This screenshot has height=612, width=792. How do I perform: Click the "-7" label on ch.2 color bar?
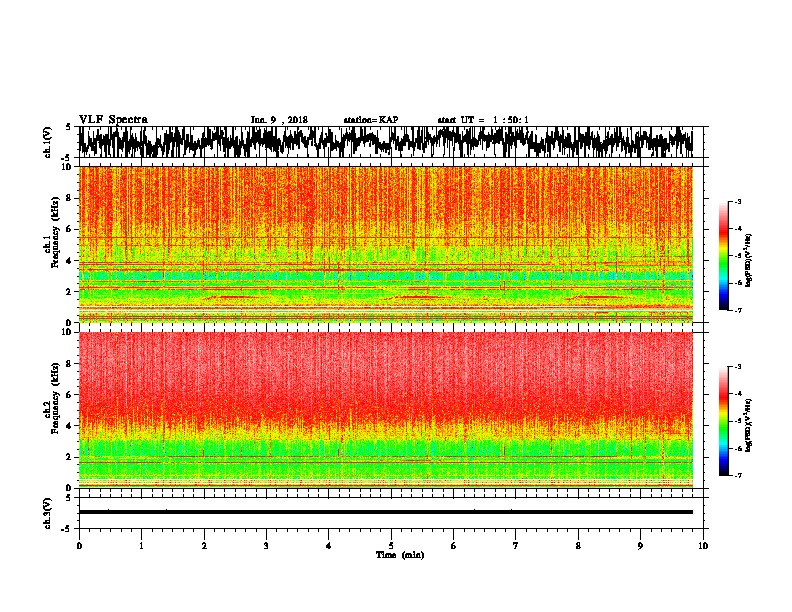point(738,475)
